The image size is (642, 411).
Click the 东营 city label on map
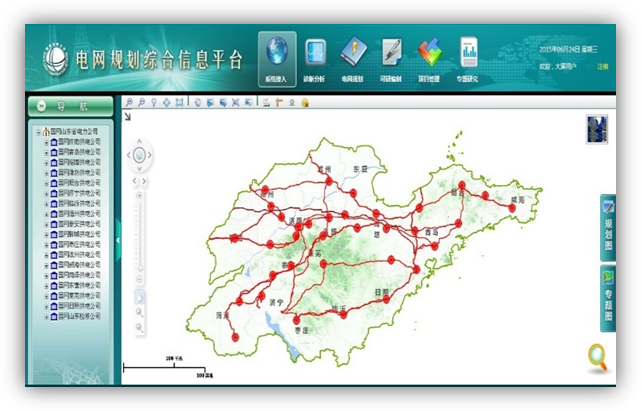point(360,169)
